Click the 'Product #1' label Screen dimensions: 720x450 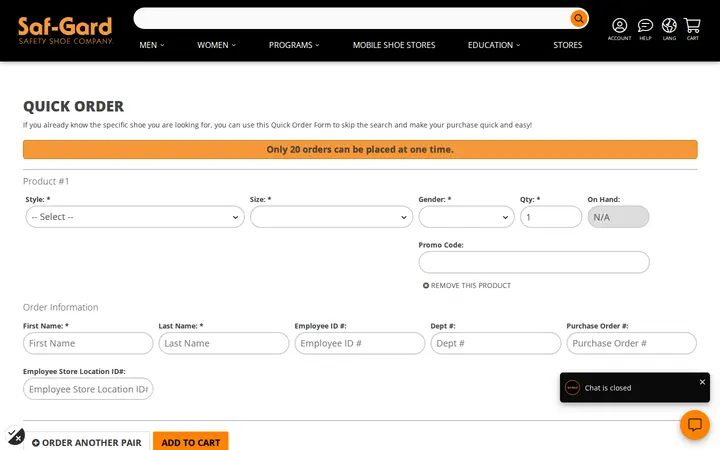(x=46, y=181)
